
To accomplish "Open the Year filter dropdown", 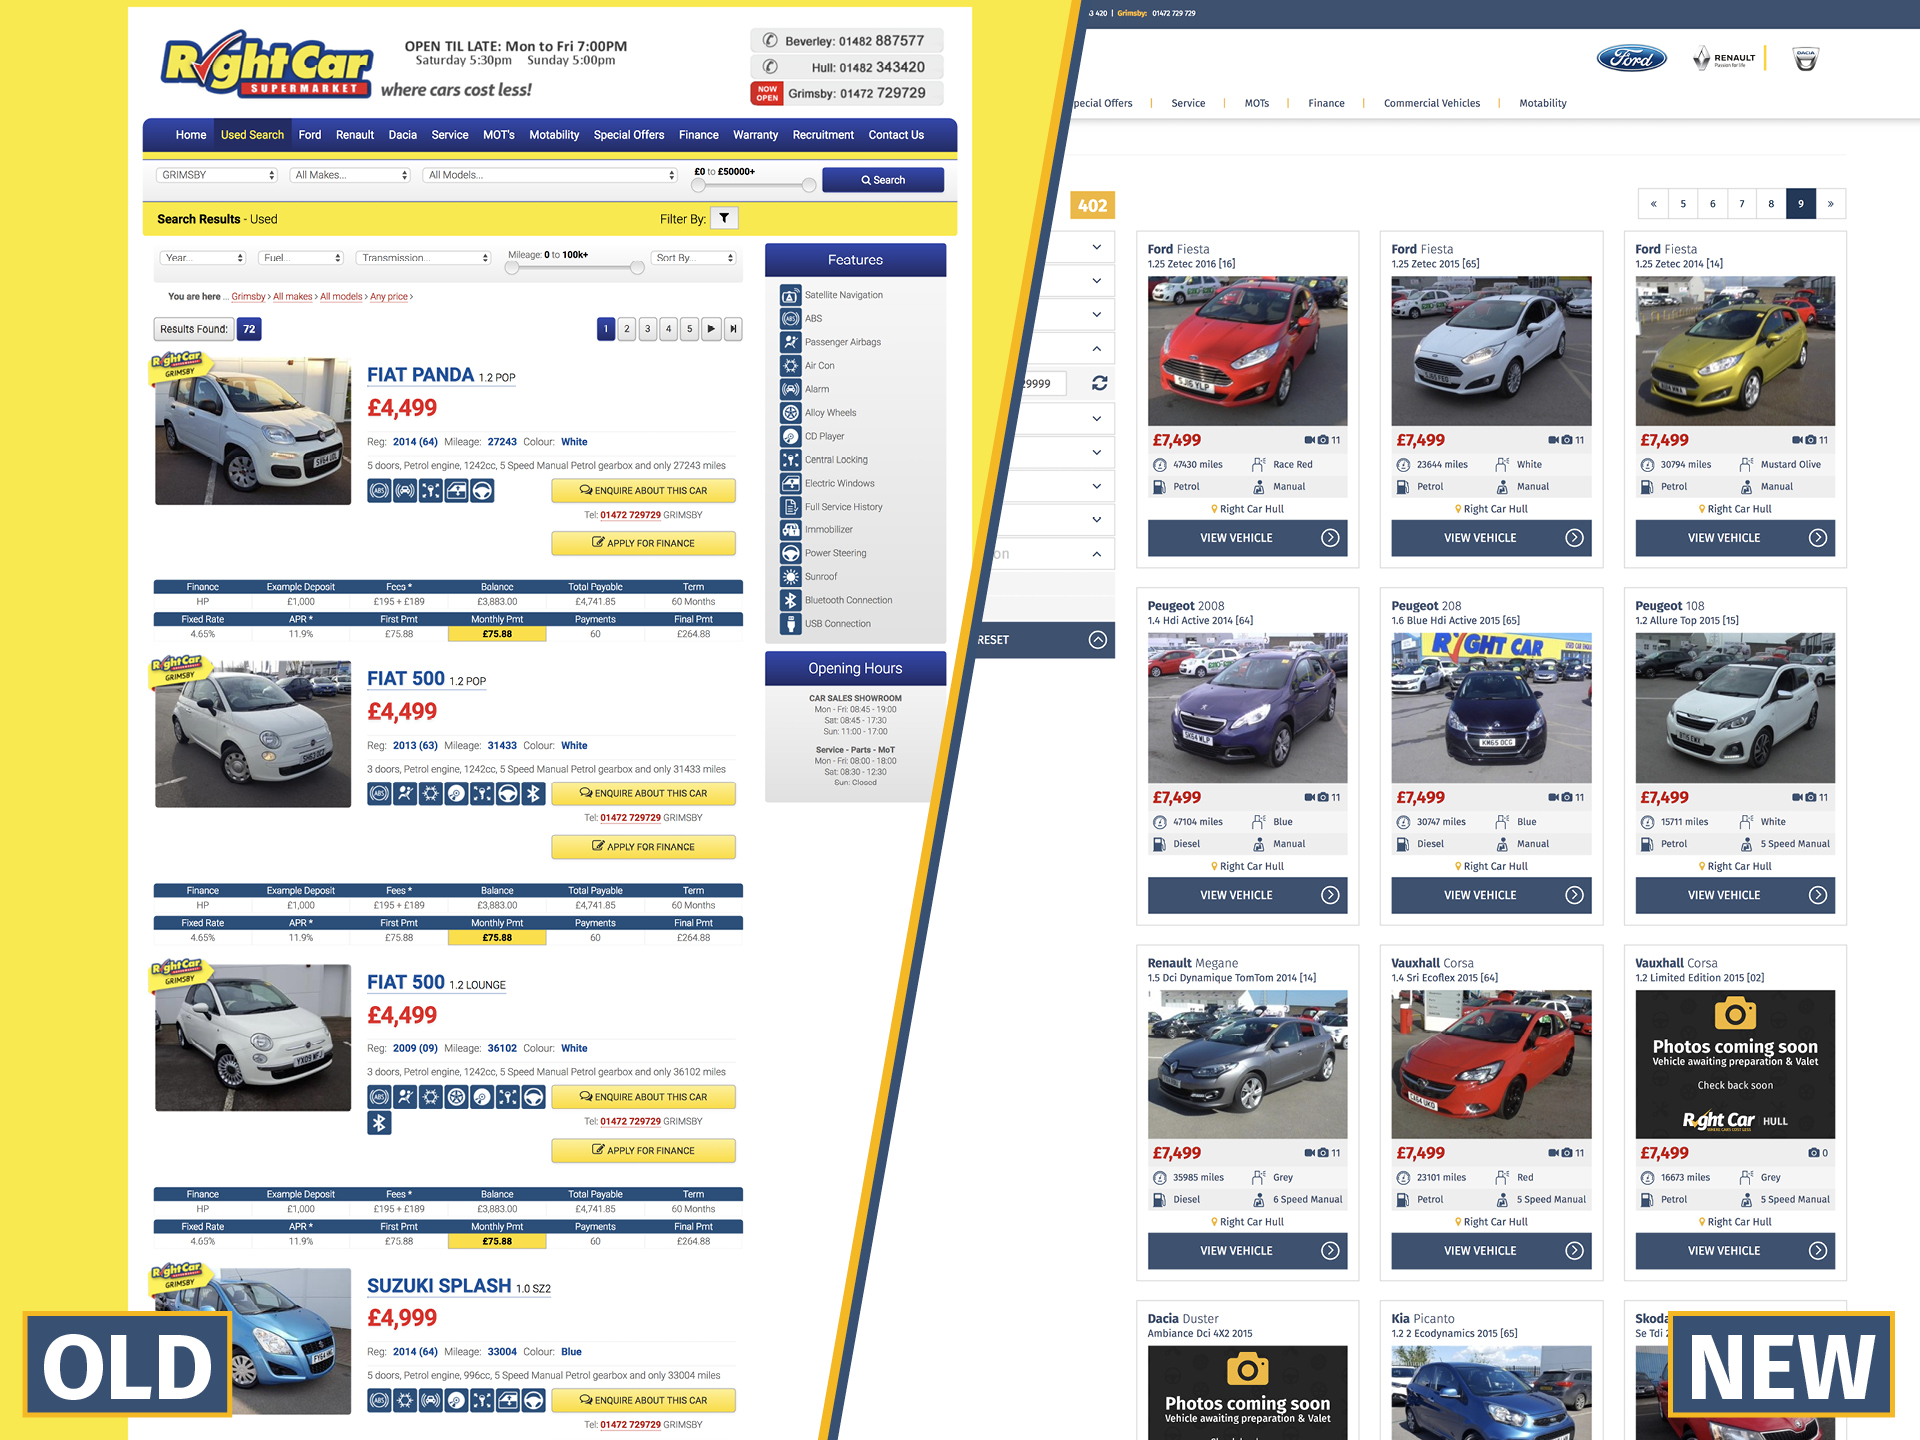I will (203, 258).
